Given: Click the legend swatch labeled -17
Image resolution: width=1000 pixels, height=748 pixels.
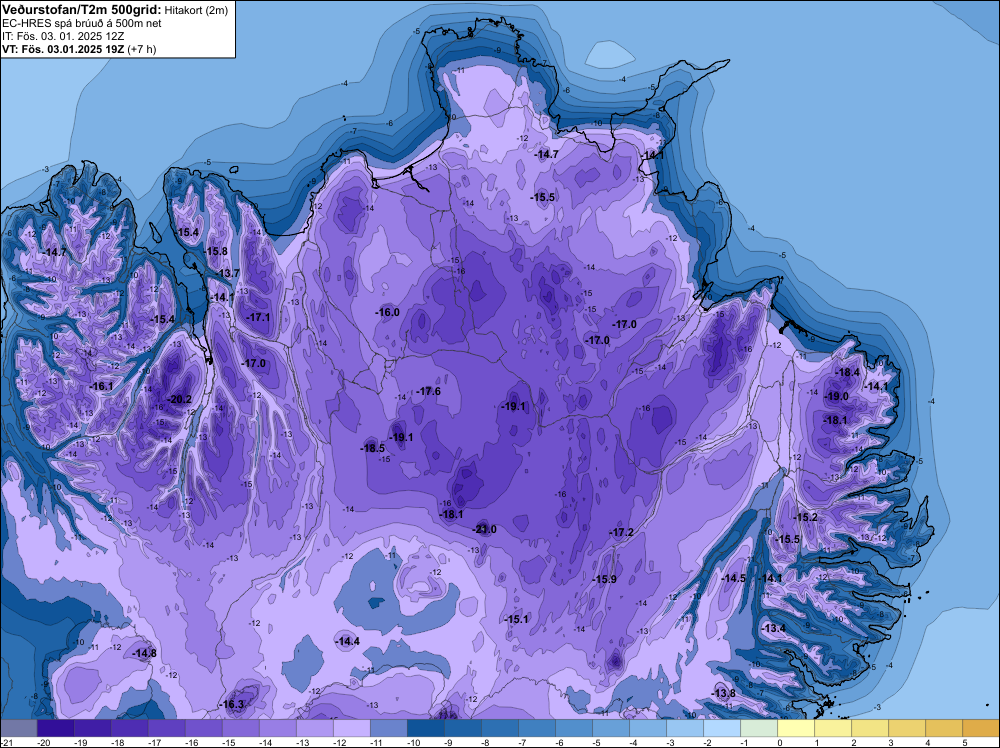Looking at the screenshot, I should point(166,728).
